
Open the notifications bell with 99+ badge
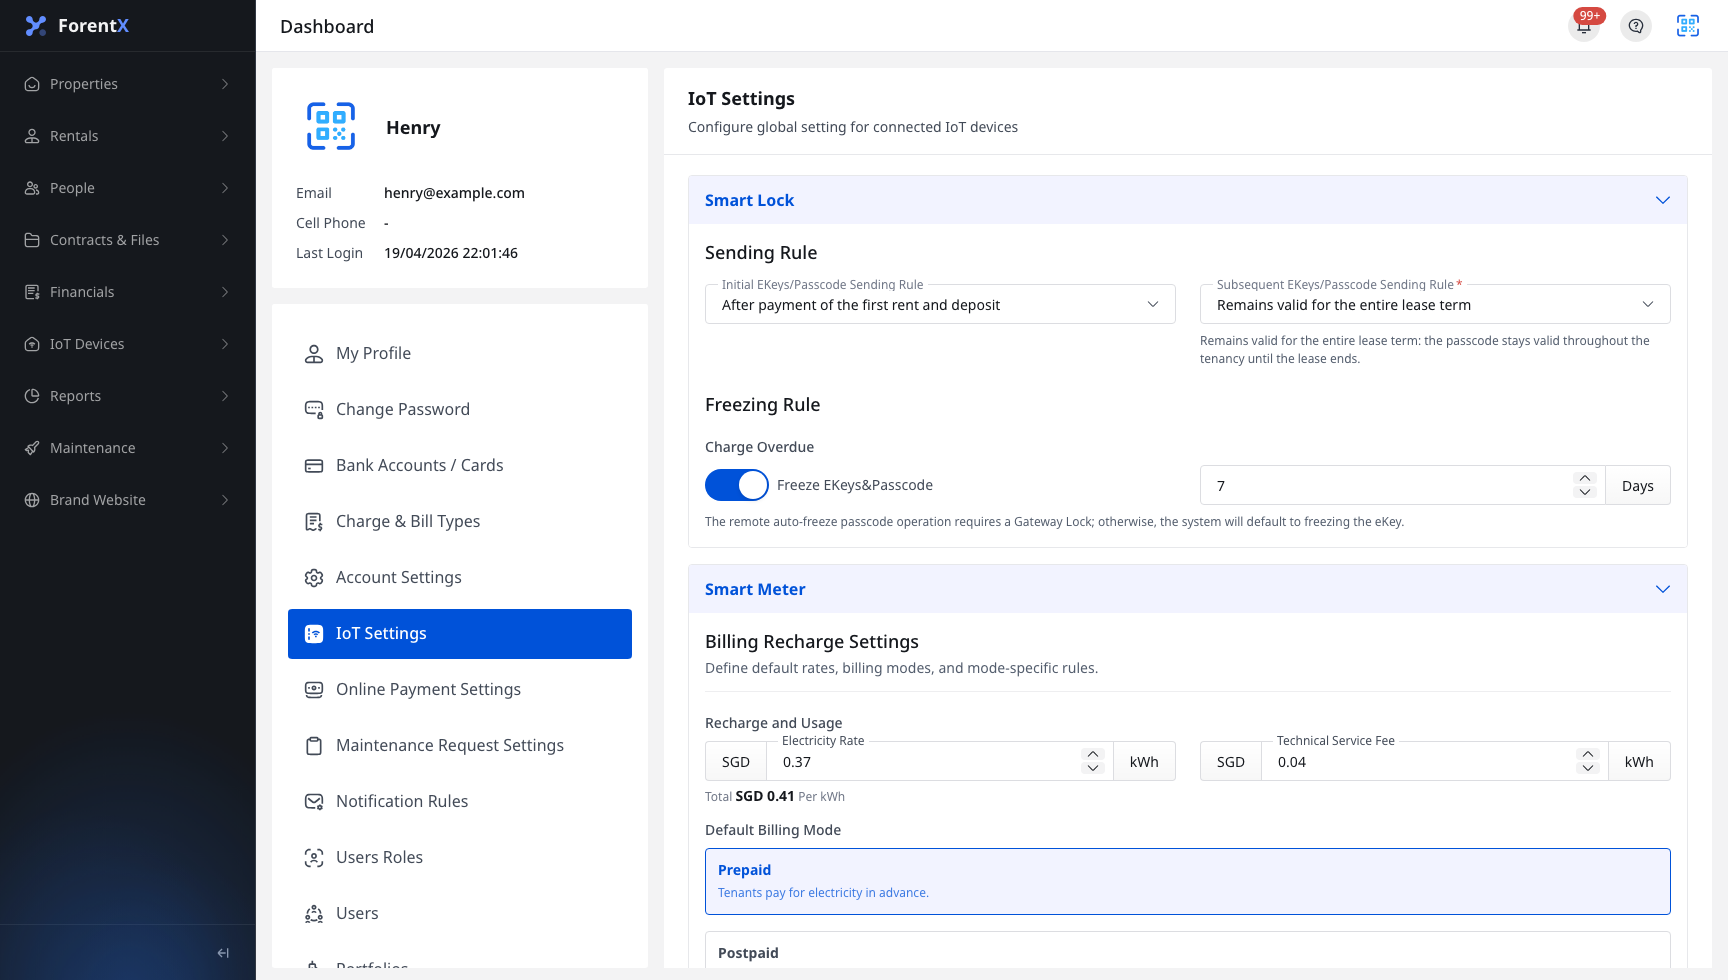pos(1584,26)
